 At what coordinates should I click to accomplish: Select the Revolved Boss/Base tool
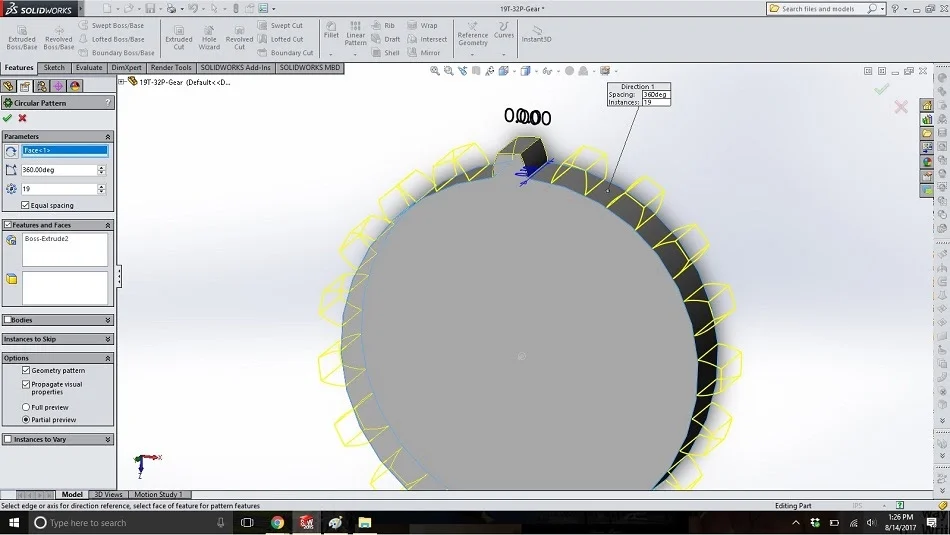point(59,38)
